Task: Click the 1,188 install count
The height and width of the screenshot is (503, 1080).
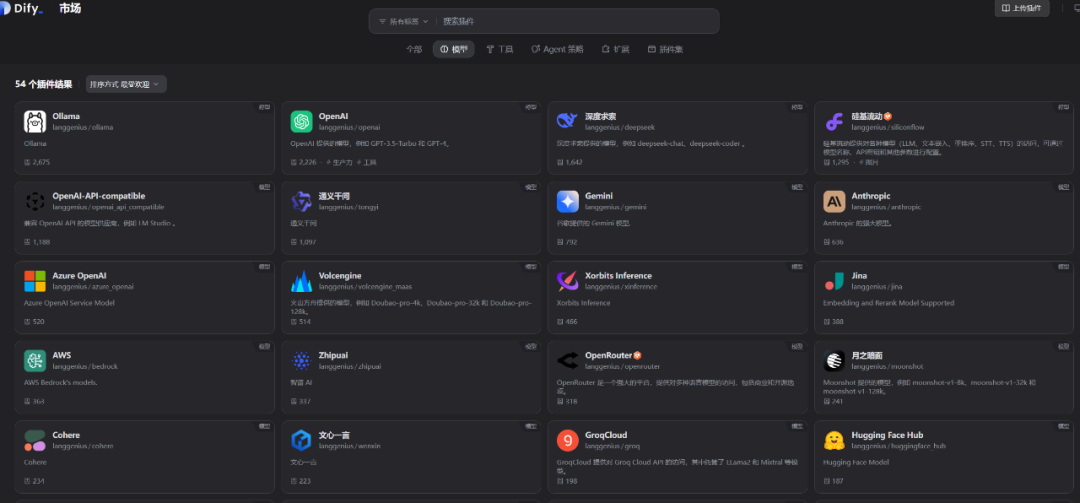Action: tap(41, 242)
